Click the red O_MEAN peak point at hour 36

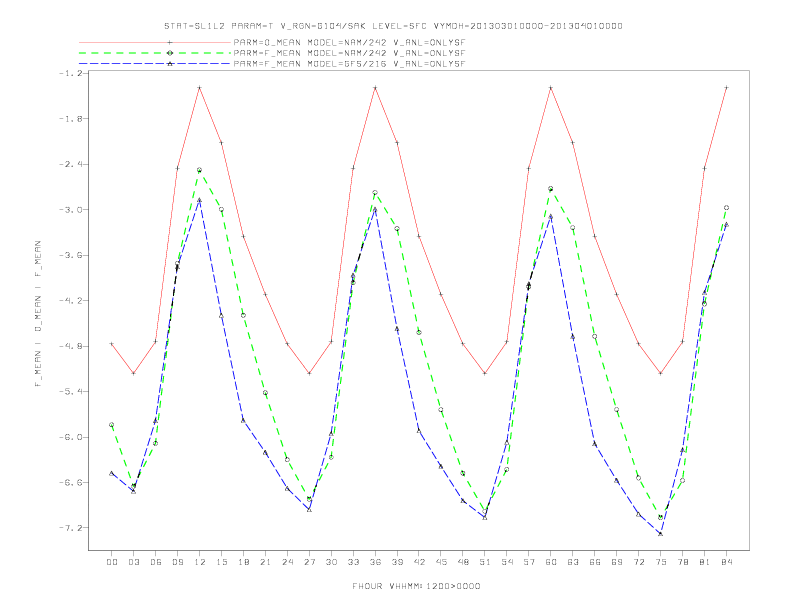375,88
